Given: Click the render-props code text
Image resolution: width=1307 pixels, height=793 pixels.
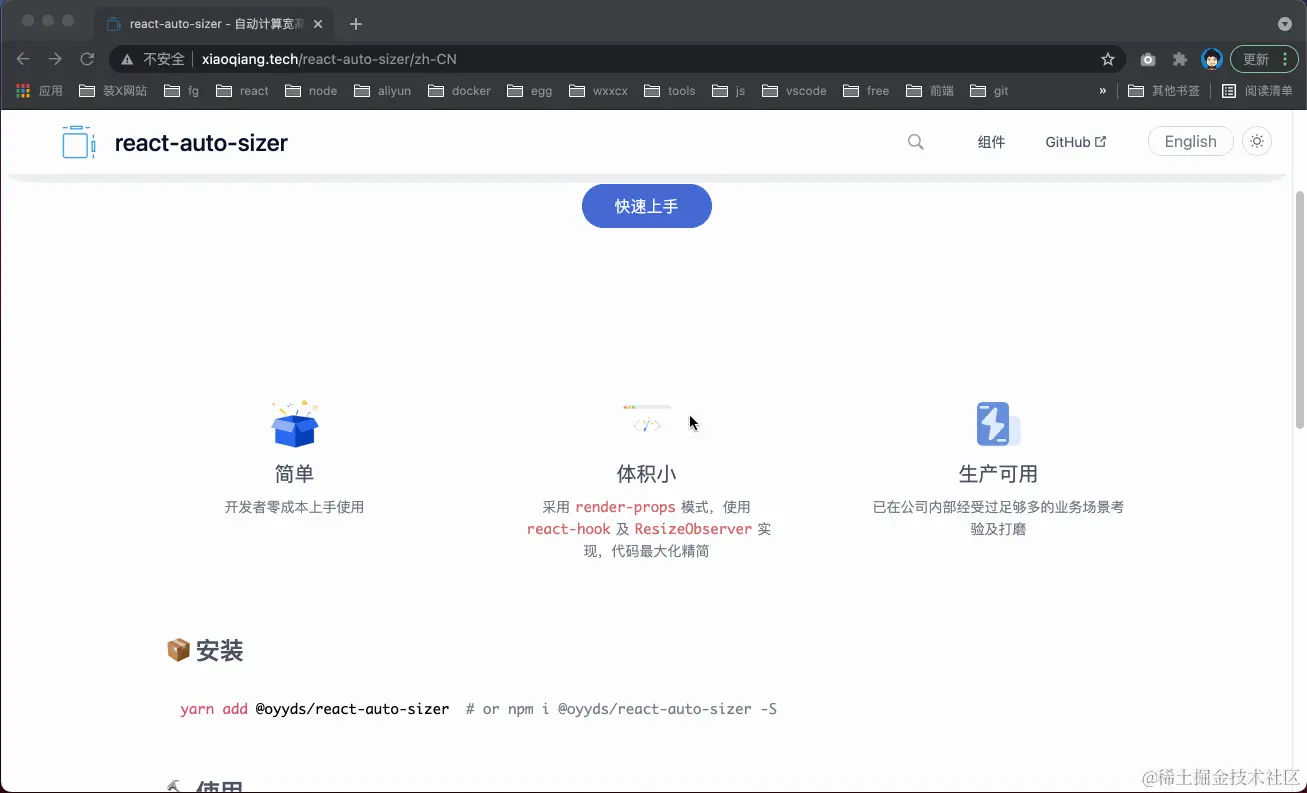Looking at the screenshot, I should [625, 507].
